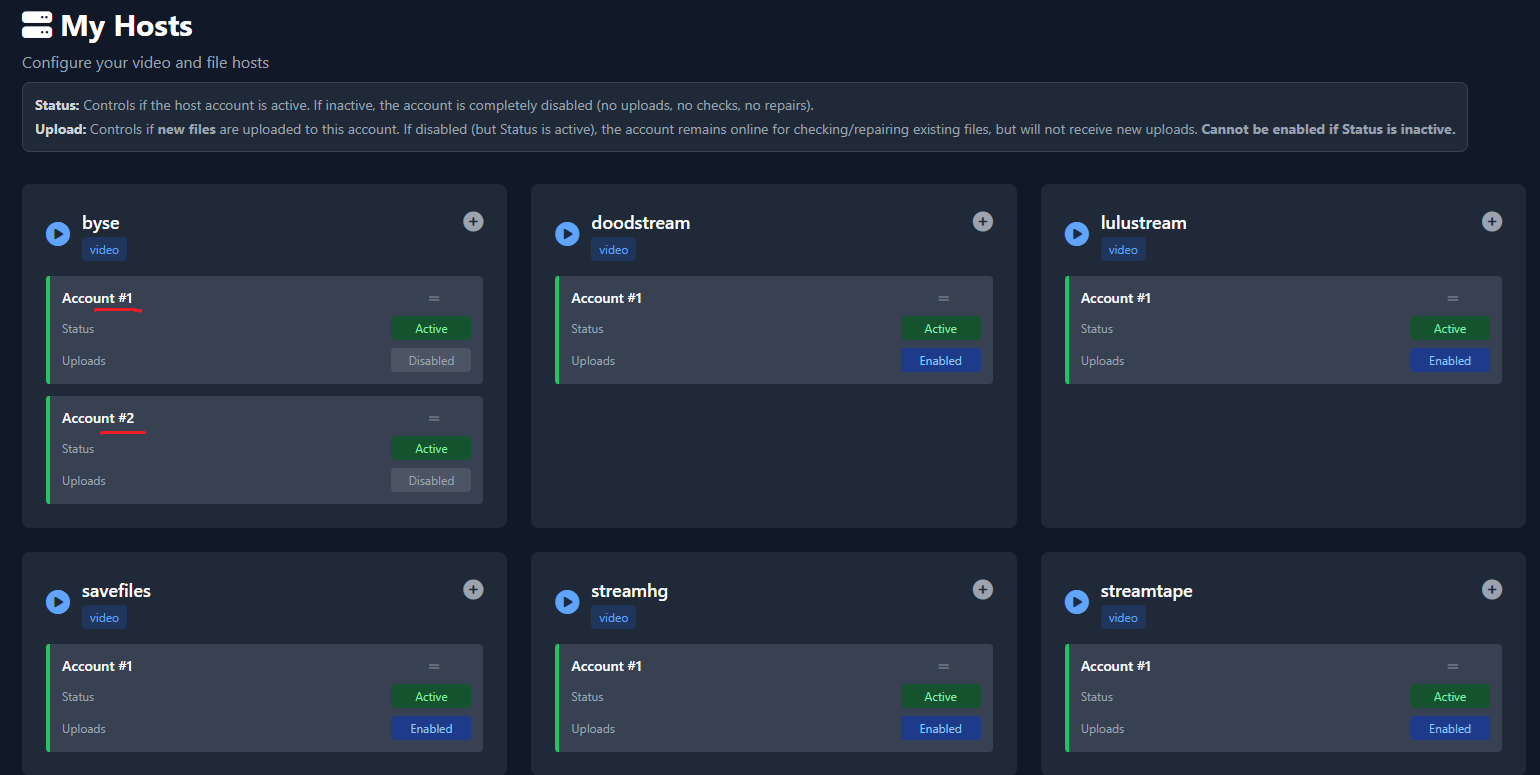Click the savefiles Account #1 Active button
Viewport: 1540px width, 775px height.
[431, 697]
